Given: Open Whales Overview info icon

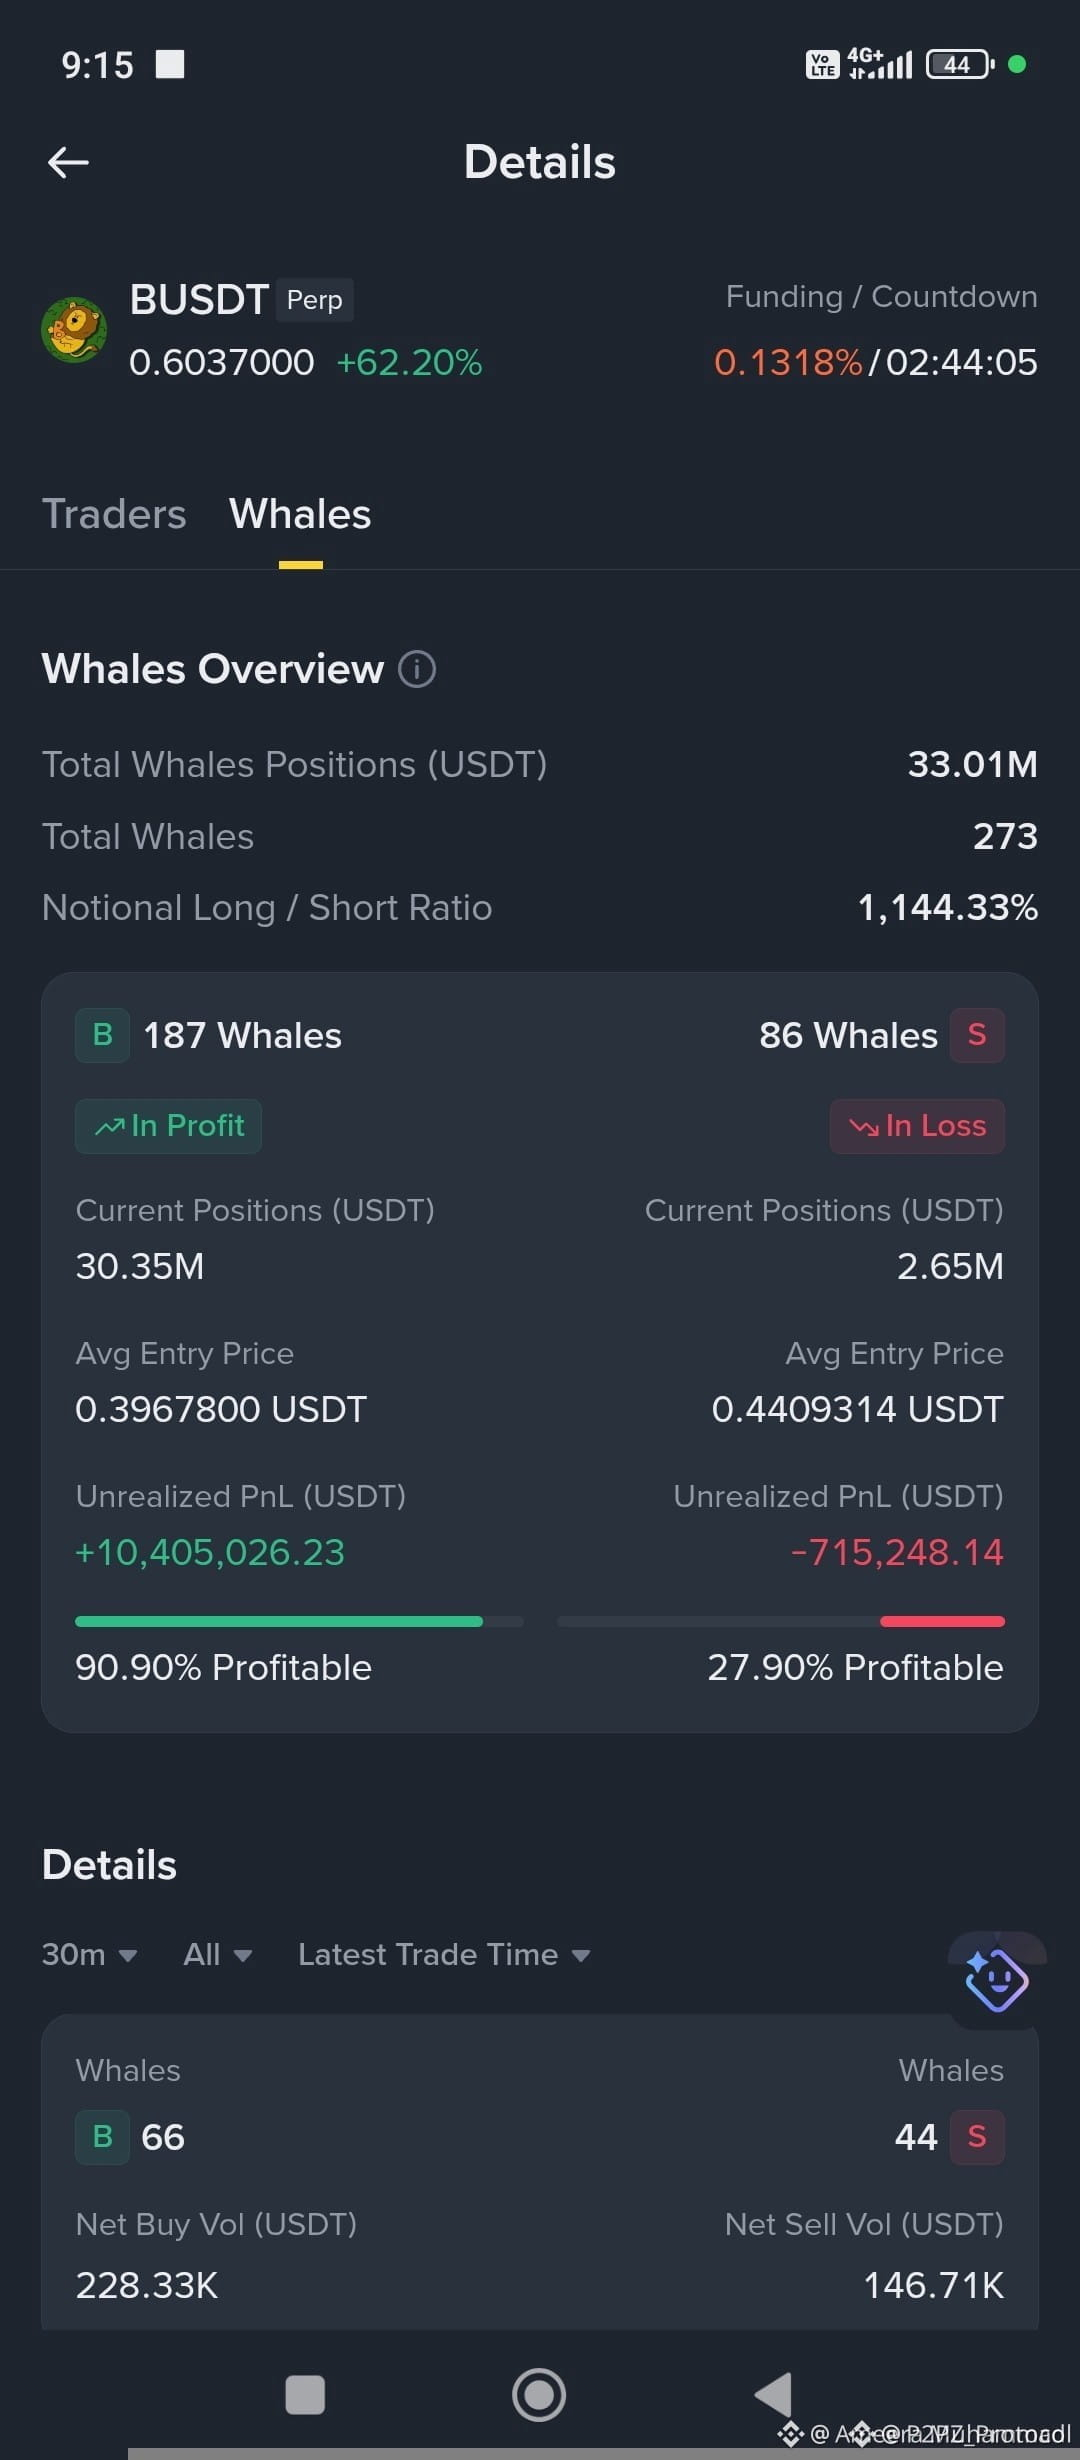Looking at the screenshot, I should [x=417, y=669].
